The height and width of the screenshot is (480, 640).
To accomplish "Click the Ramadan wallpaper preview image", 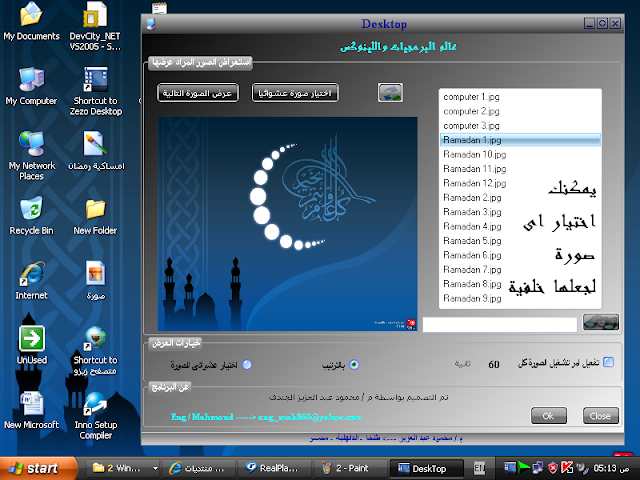I will [287, 224].
